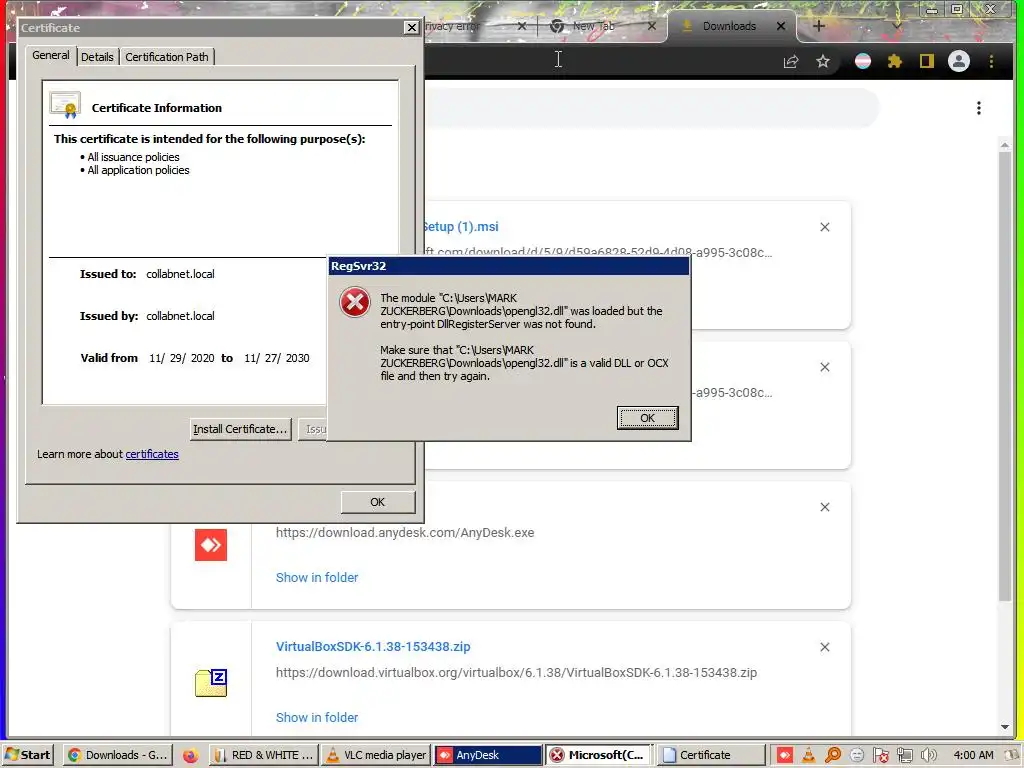Select the General tab in Certificate window

(51, 56)
